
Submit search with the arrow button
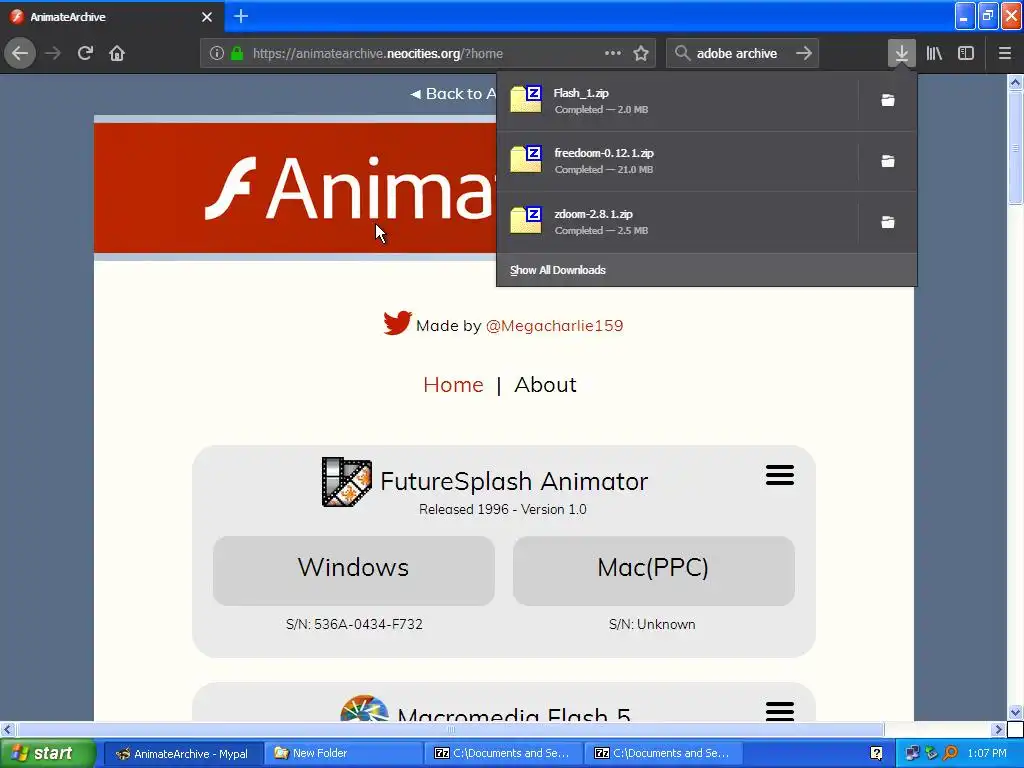click(804, 53)
